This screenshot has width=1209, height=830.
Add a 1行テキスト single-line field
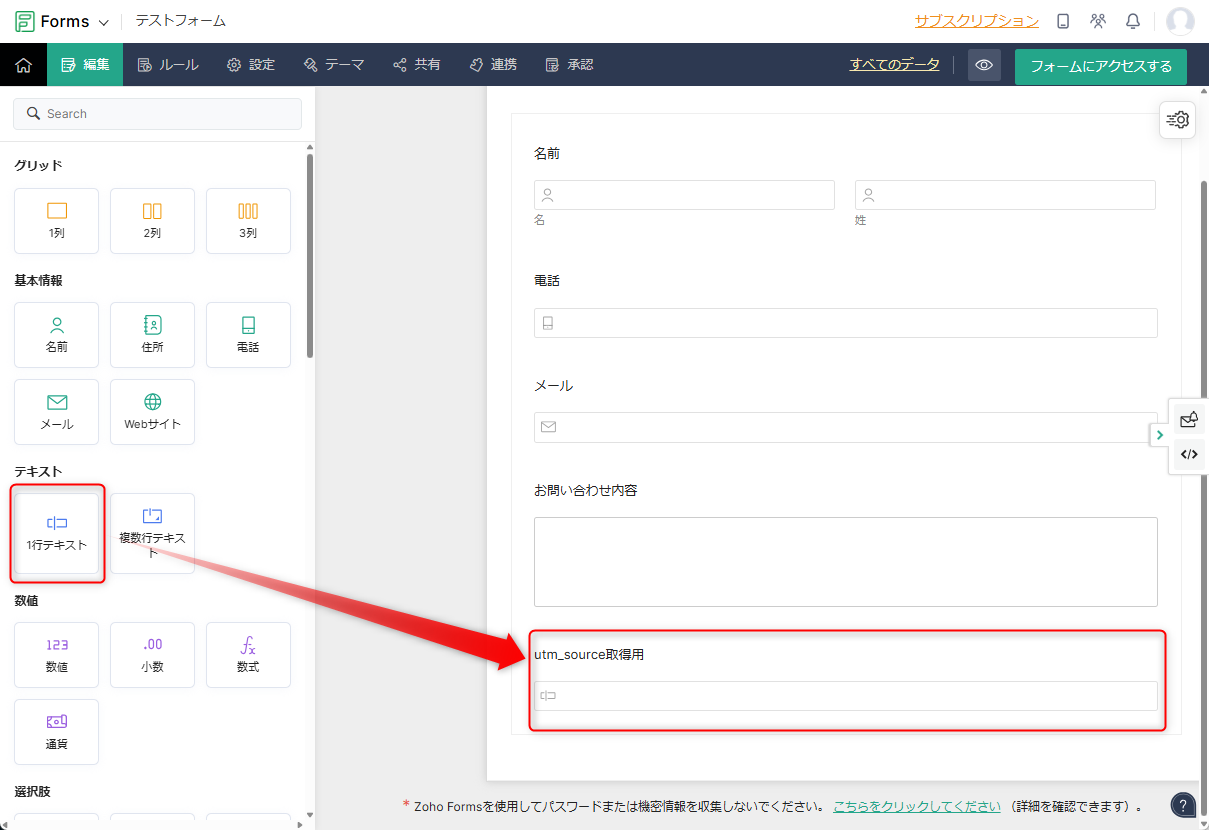[x=57, y=533]
